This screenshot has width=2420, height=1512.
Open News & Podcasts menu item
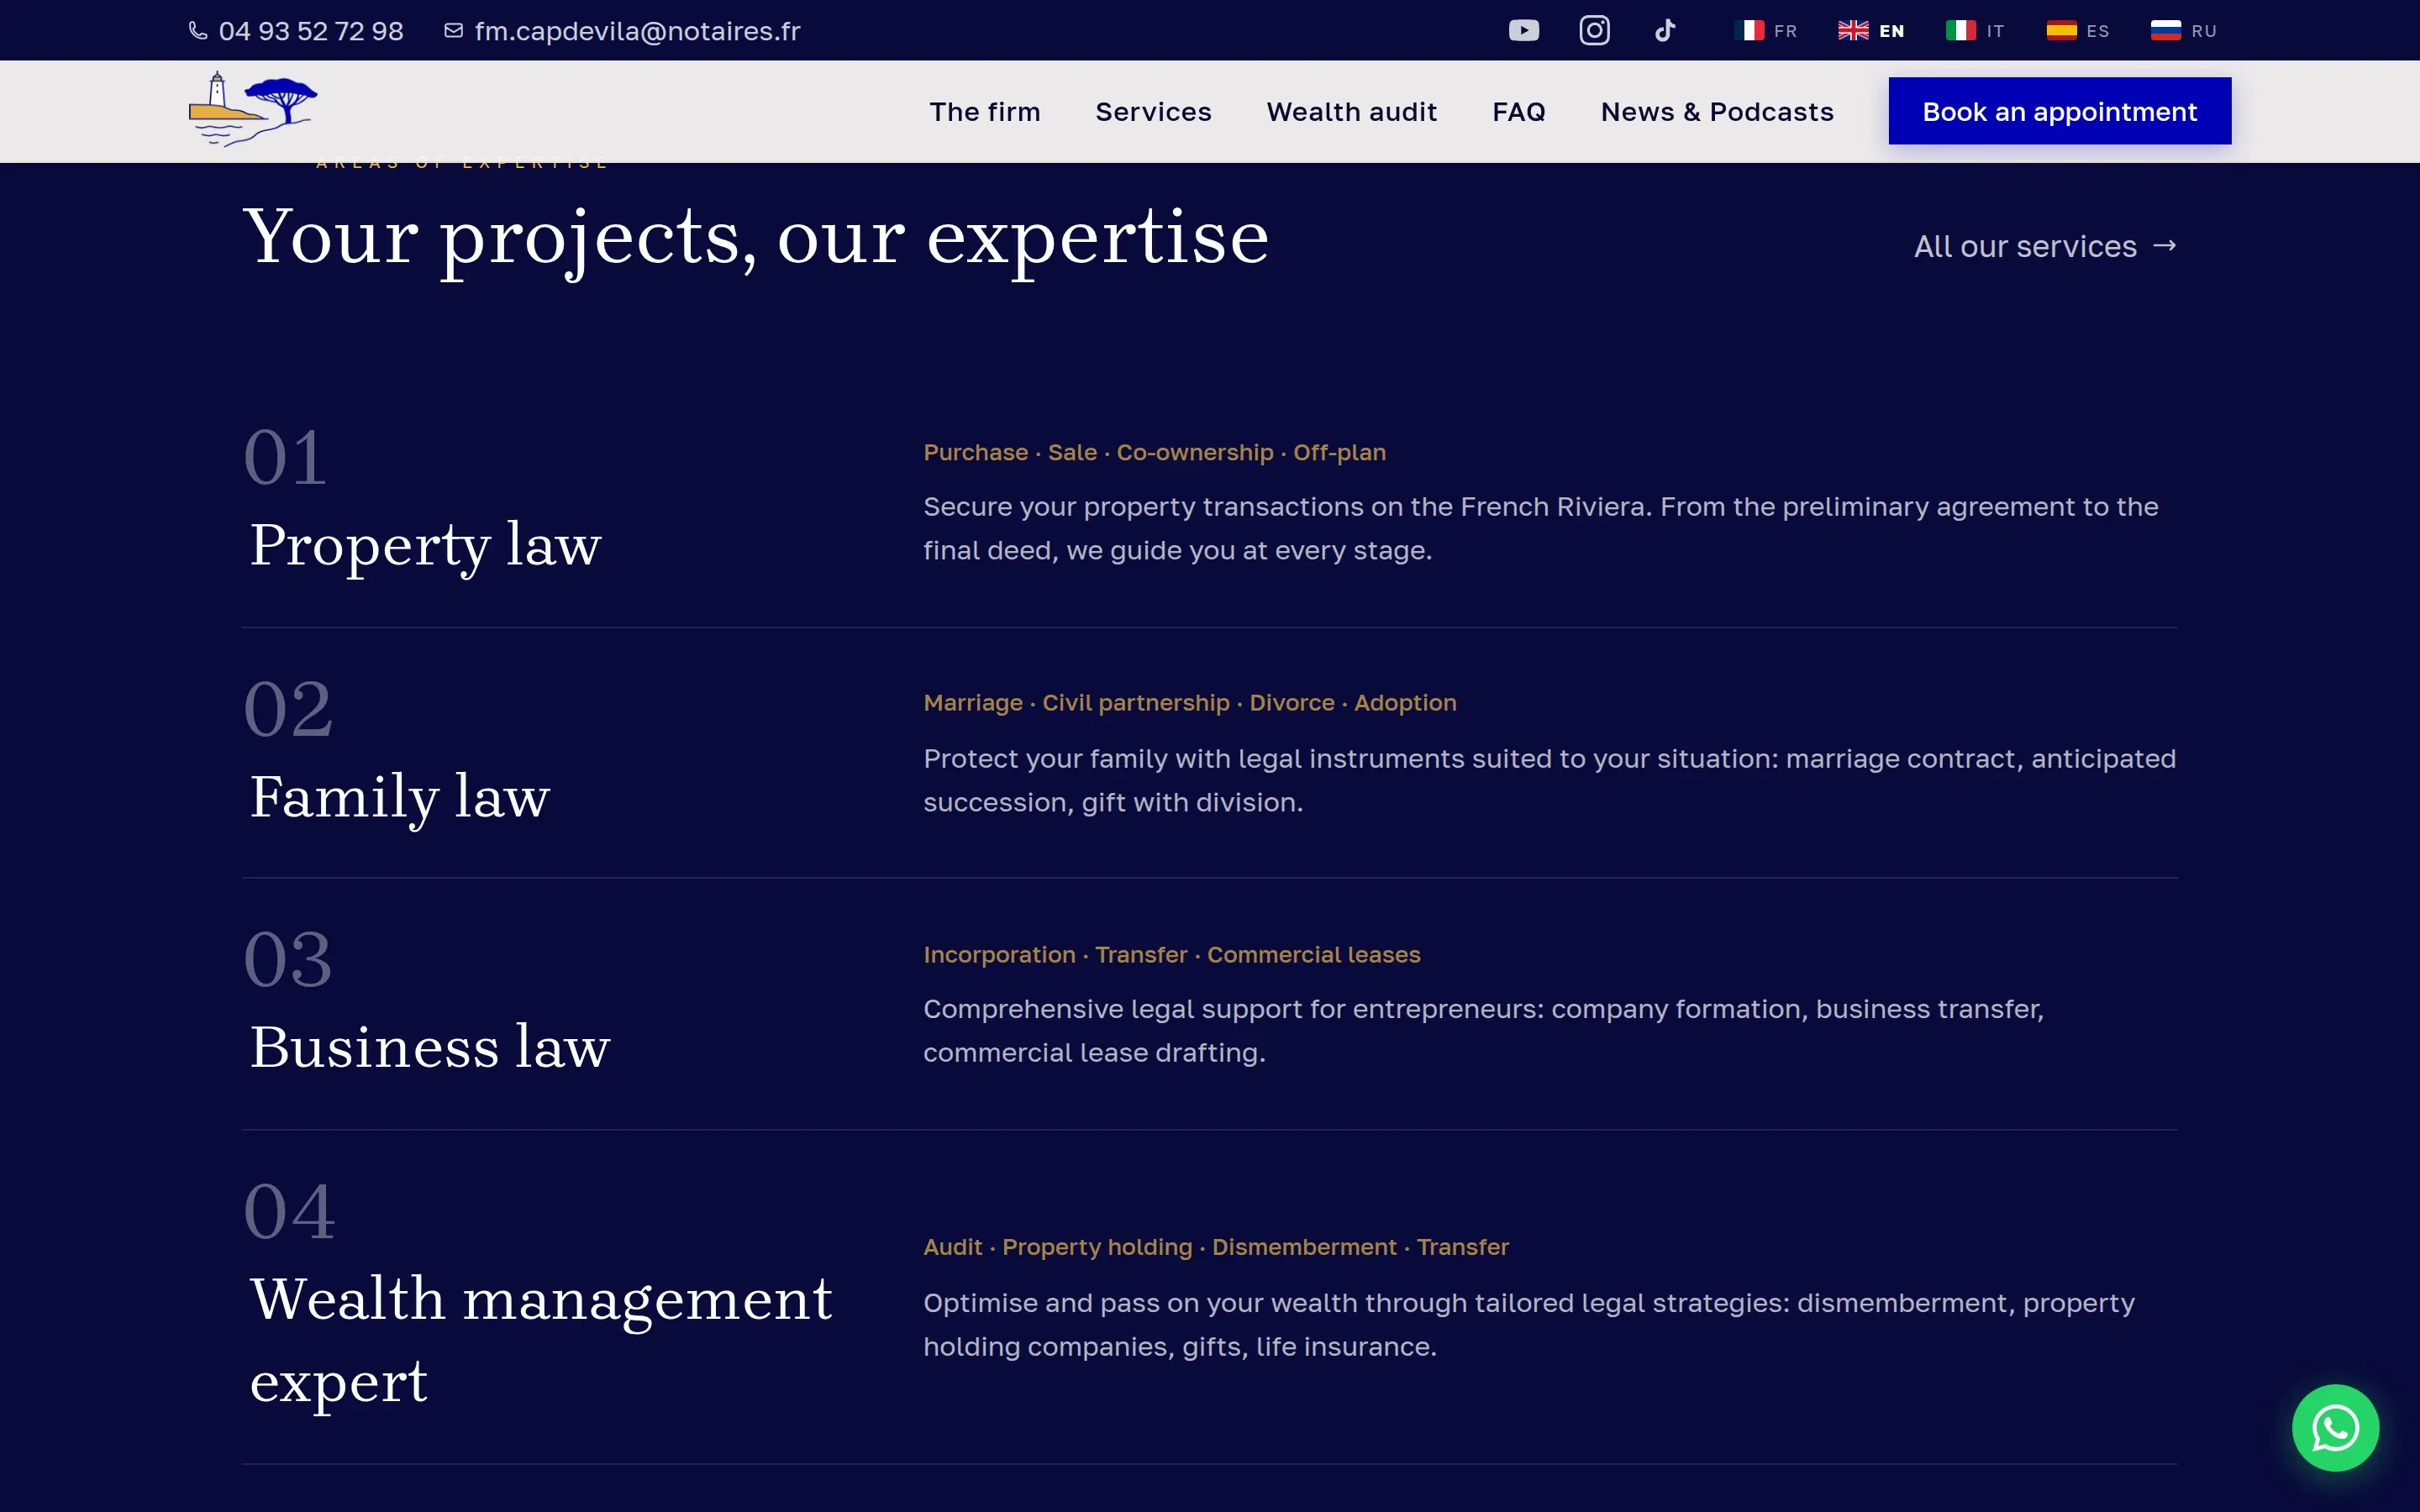pos(1717,112)
